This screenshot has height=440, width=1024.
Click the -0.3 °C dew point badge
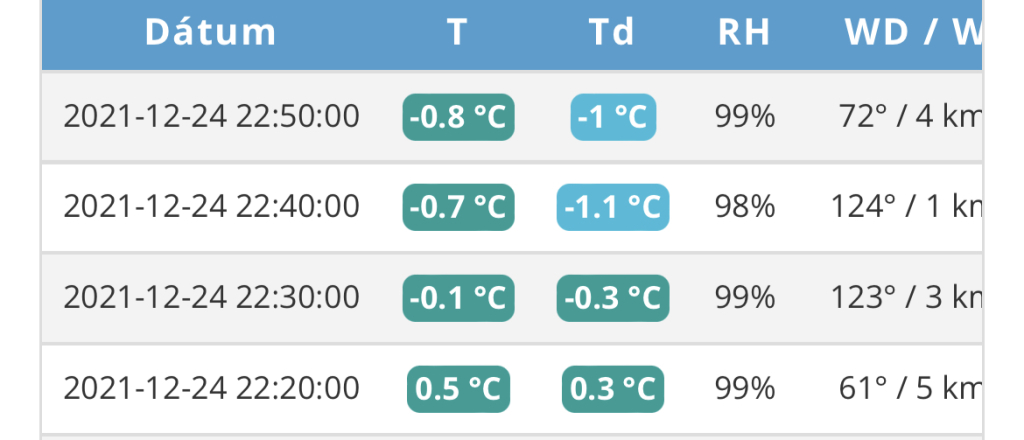click(x=613, y=298)
